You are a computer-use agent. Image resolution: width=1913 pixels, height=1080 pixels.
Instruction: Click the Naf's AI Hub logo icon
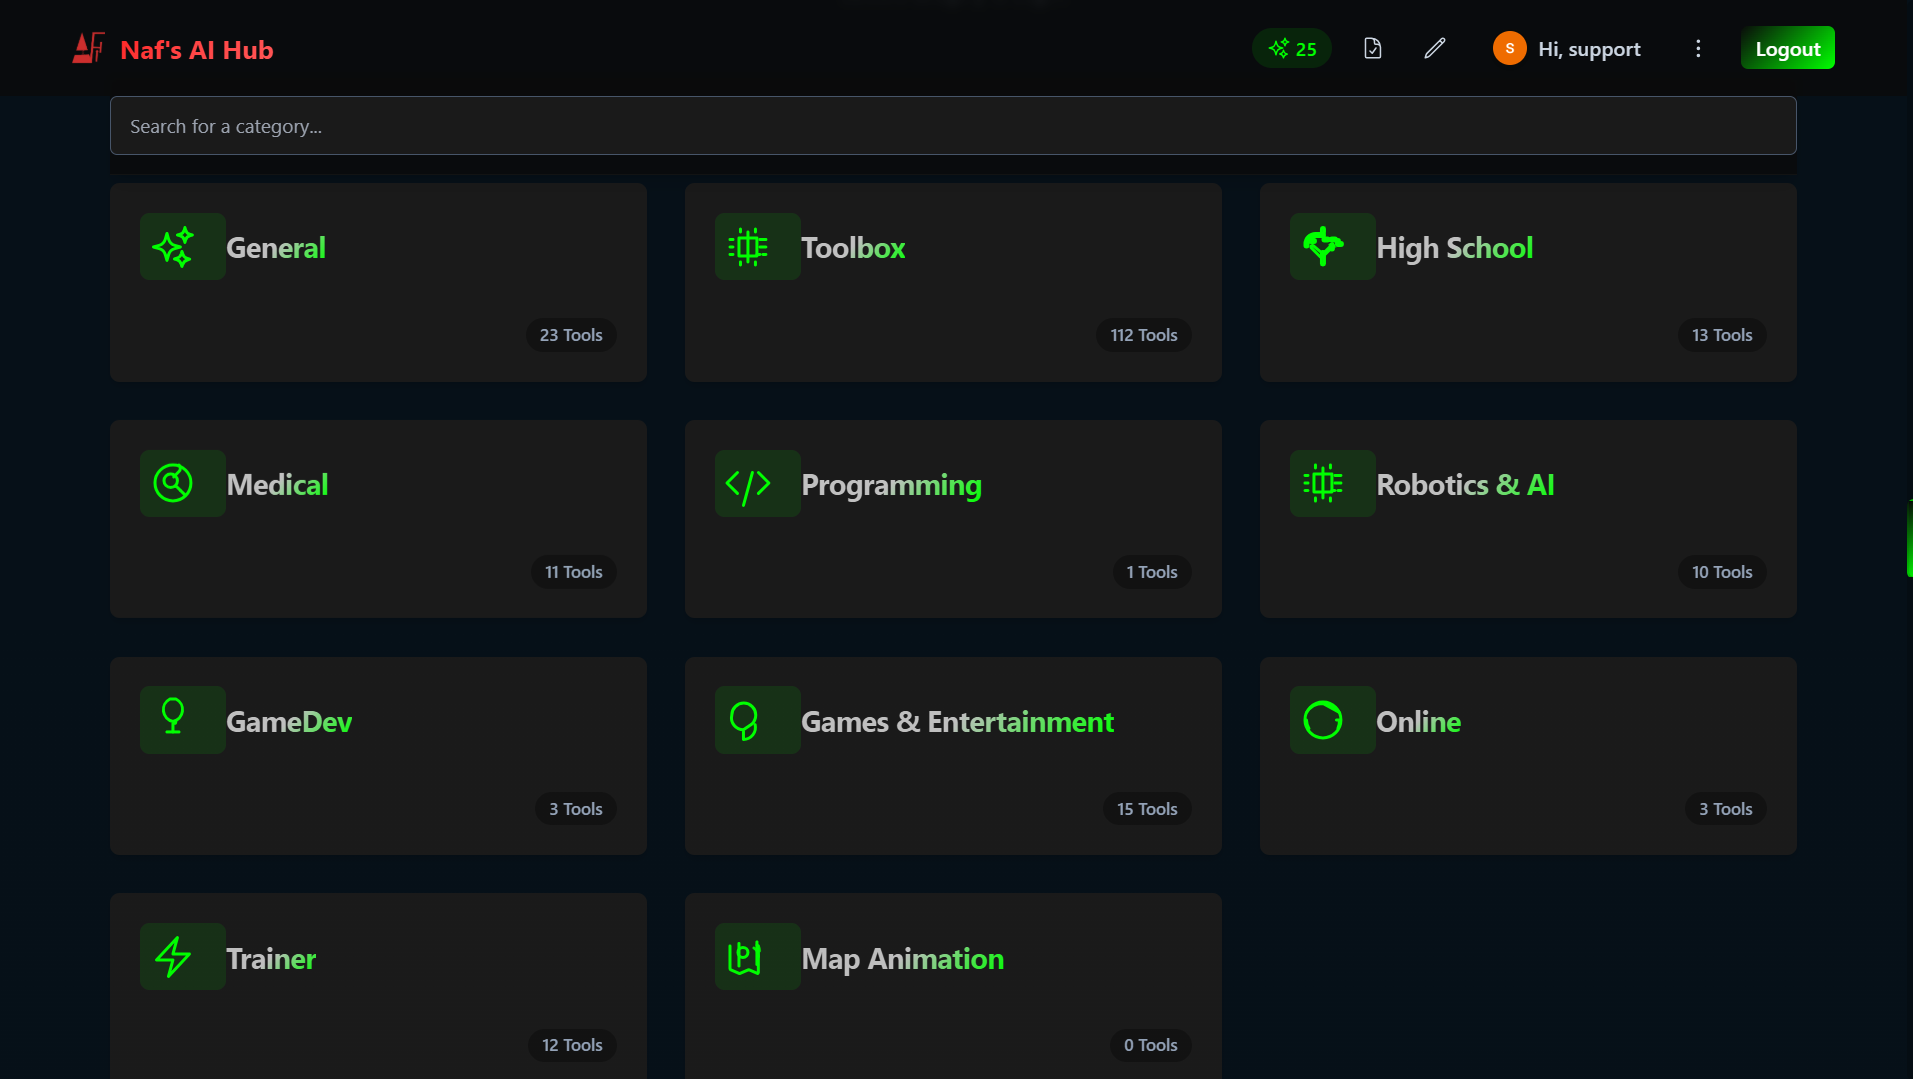click(x=87, y=46)
